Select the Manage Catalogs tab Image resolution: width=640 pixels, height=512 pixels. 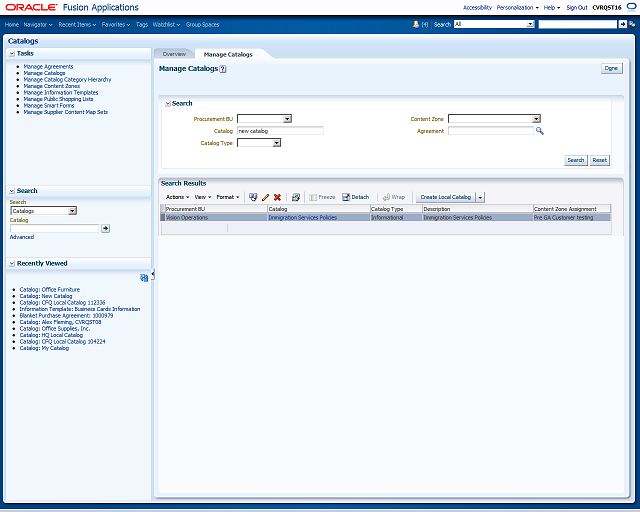228,54
